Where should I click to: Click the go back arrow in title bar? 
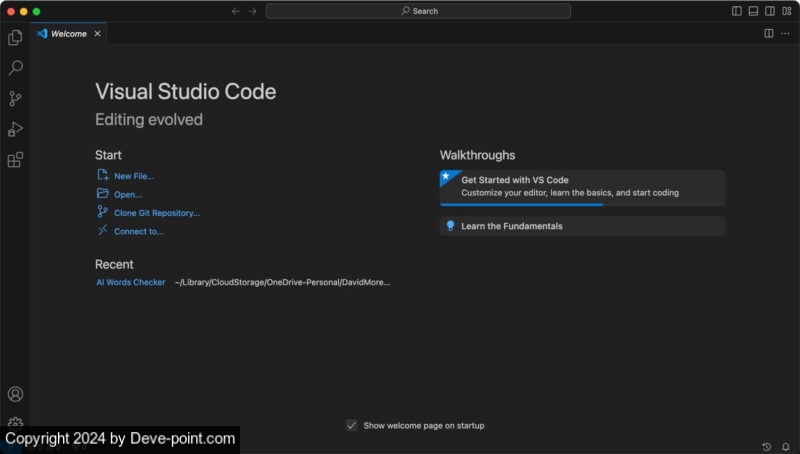(x=236, y=11)
